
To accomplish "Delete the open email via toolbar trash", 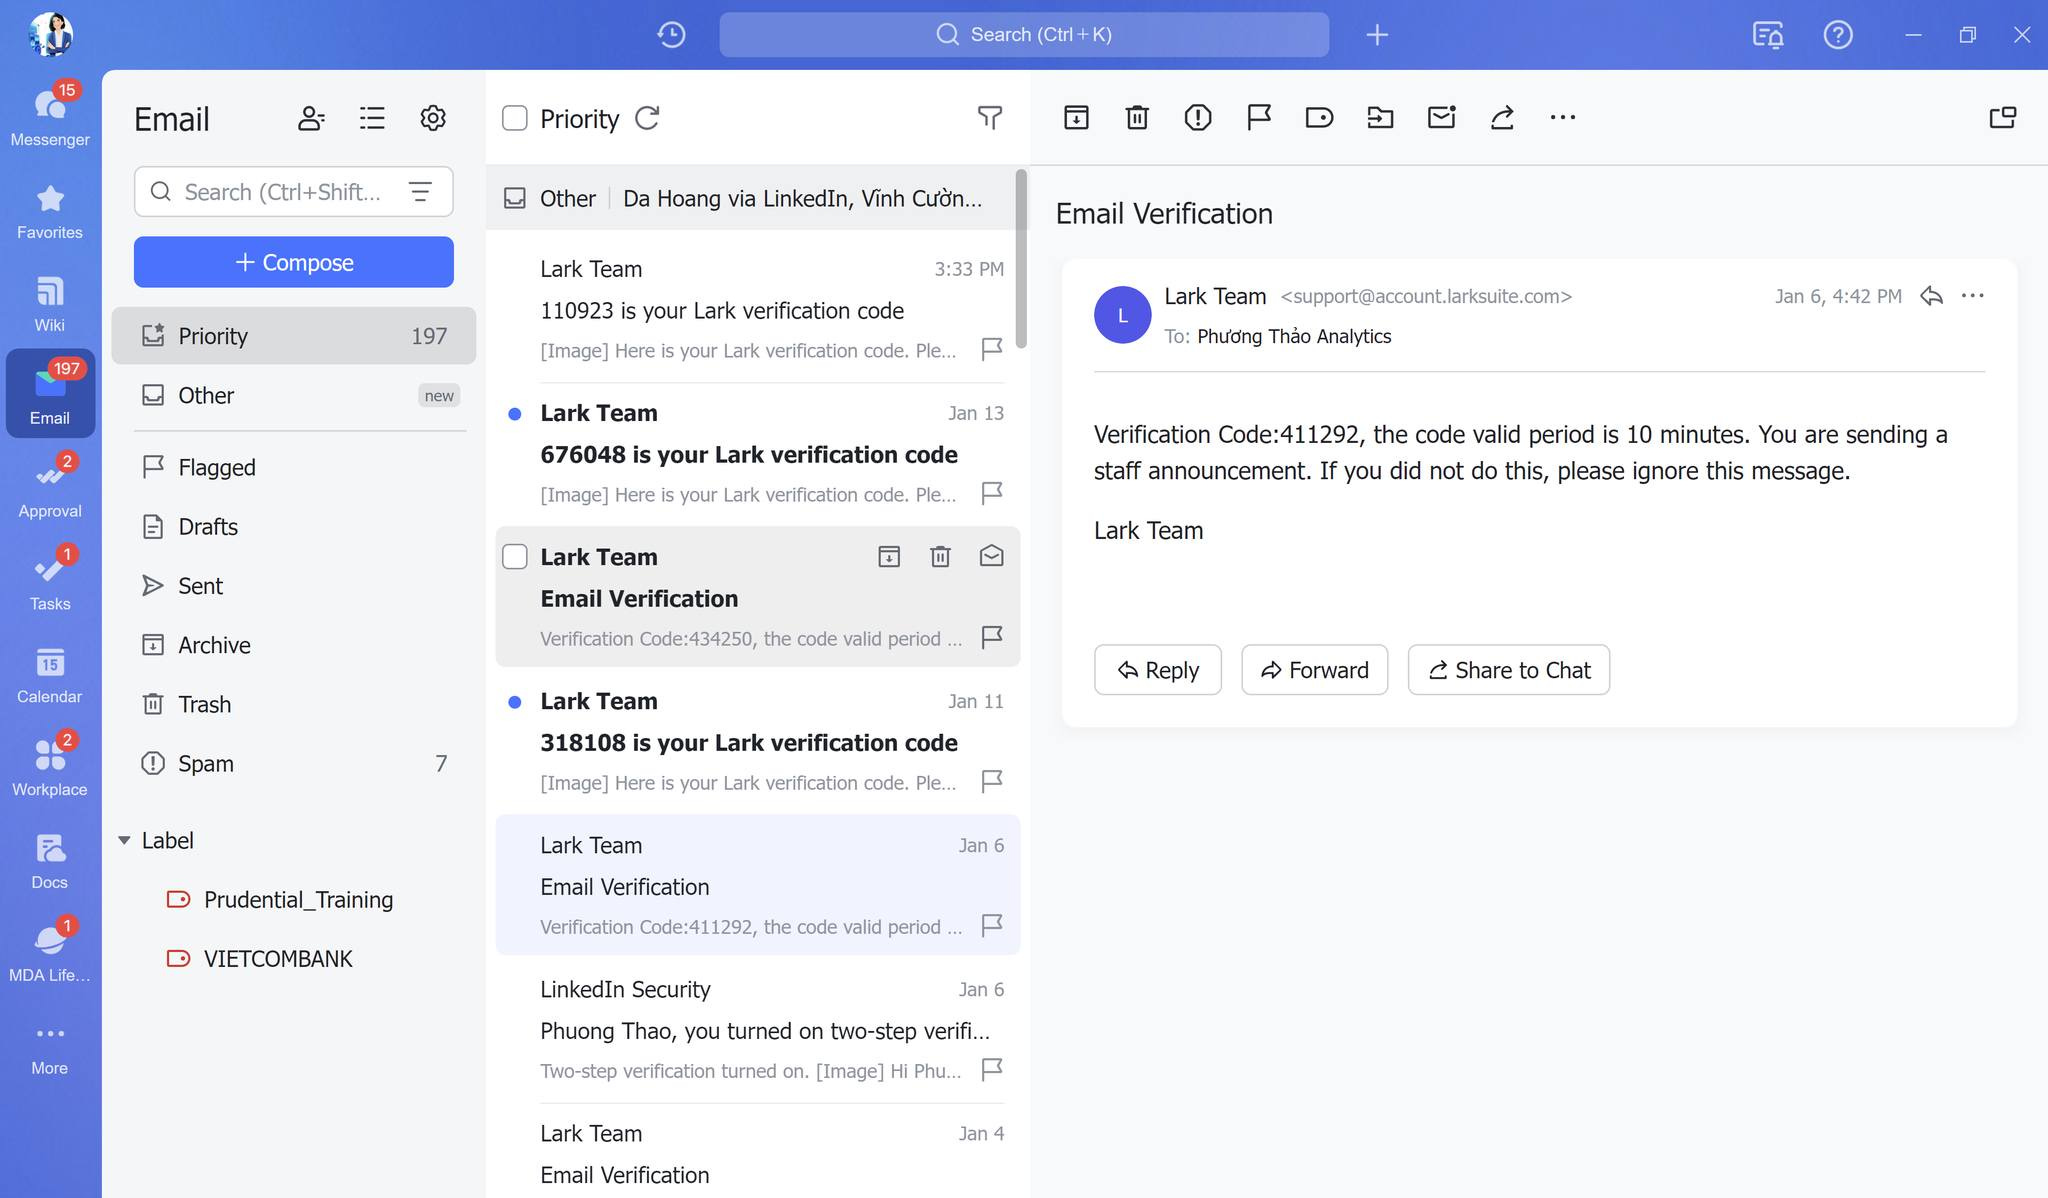I will pyautogui.click(x=1137, y=117).
